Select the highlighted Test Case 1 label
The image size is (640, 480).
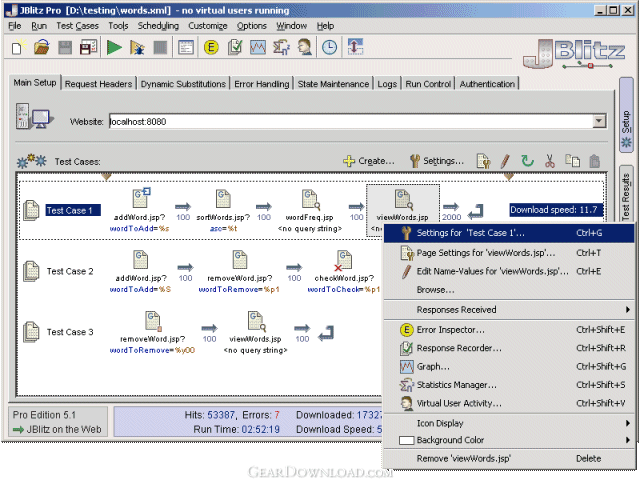73,210
